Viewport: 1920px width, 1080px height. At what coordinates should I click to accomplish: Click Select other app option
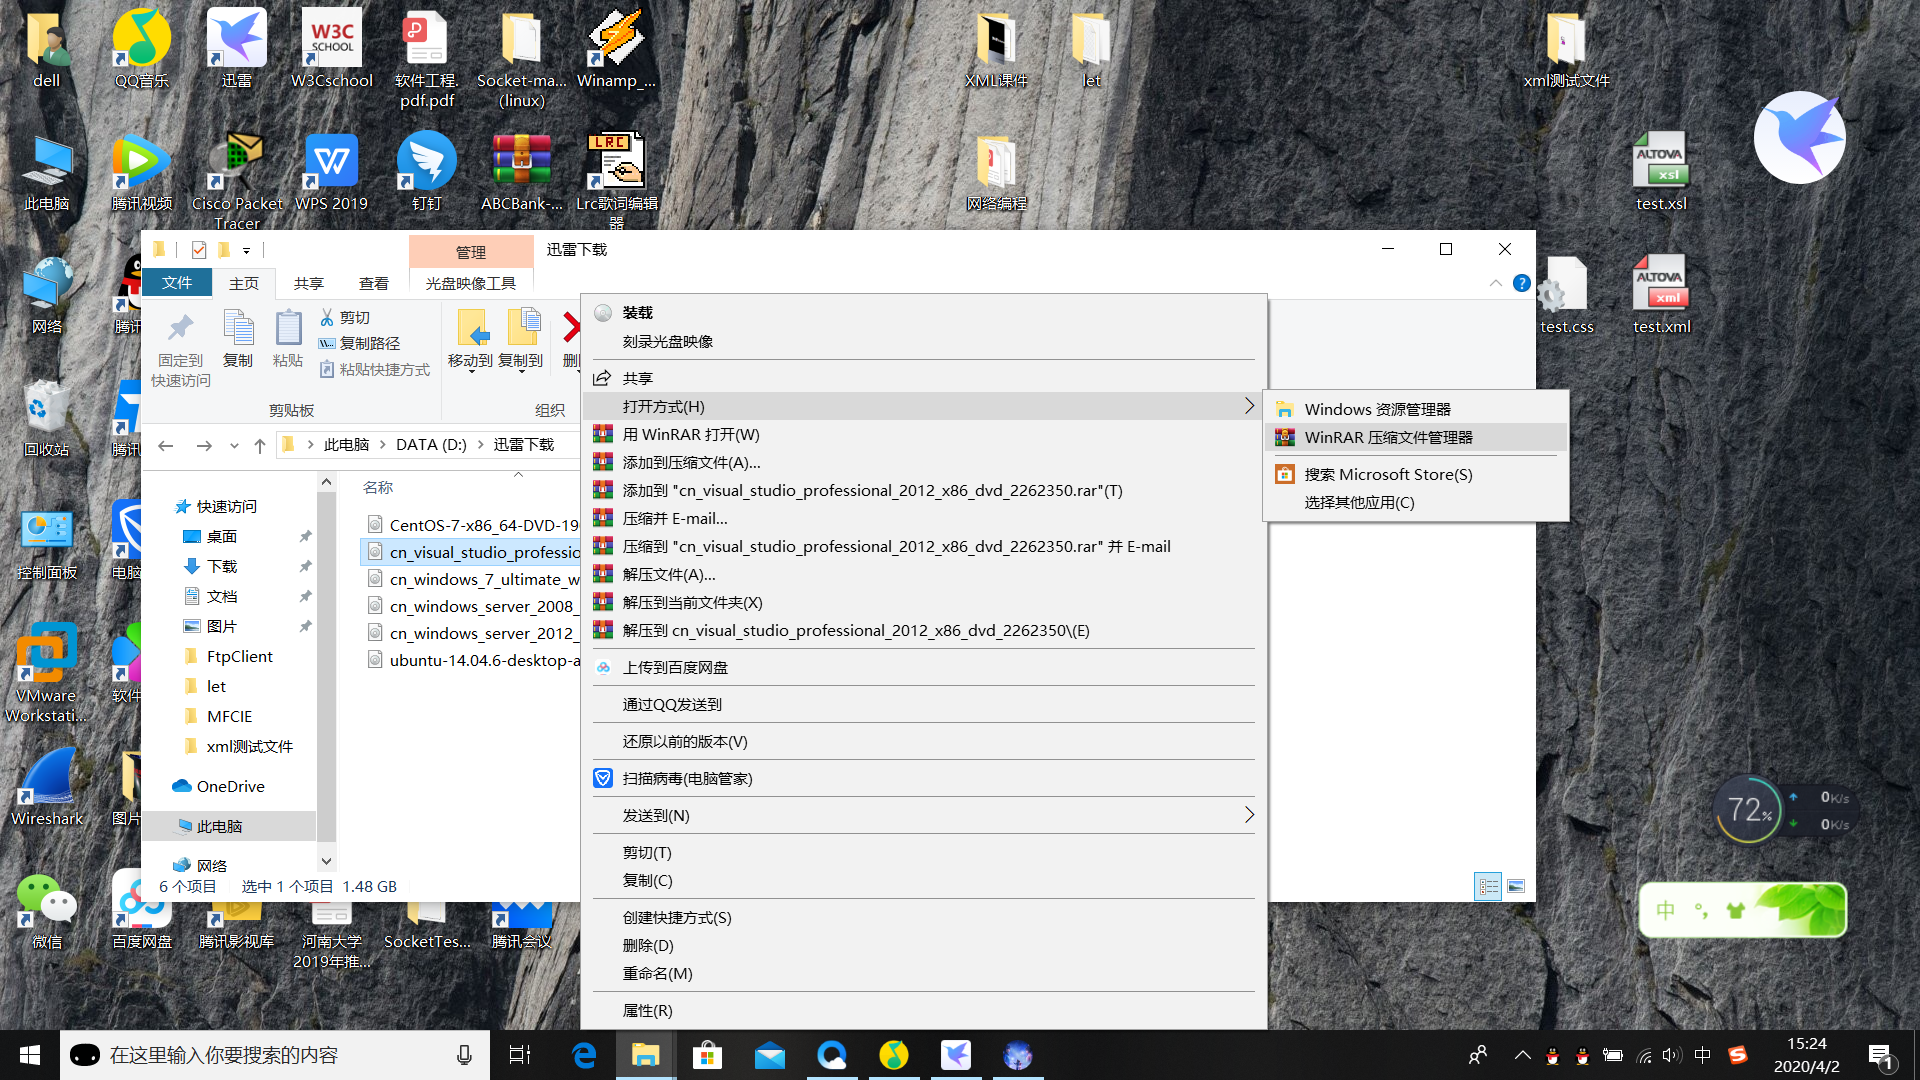[x=1359, y=502]
